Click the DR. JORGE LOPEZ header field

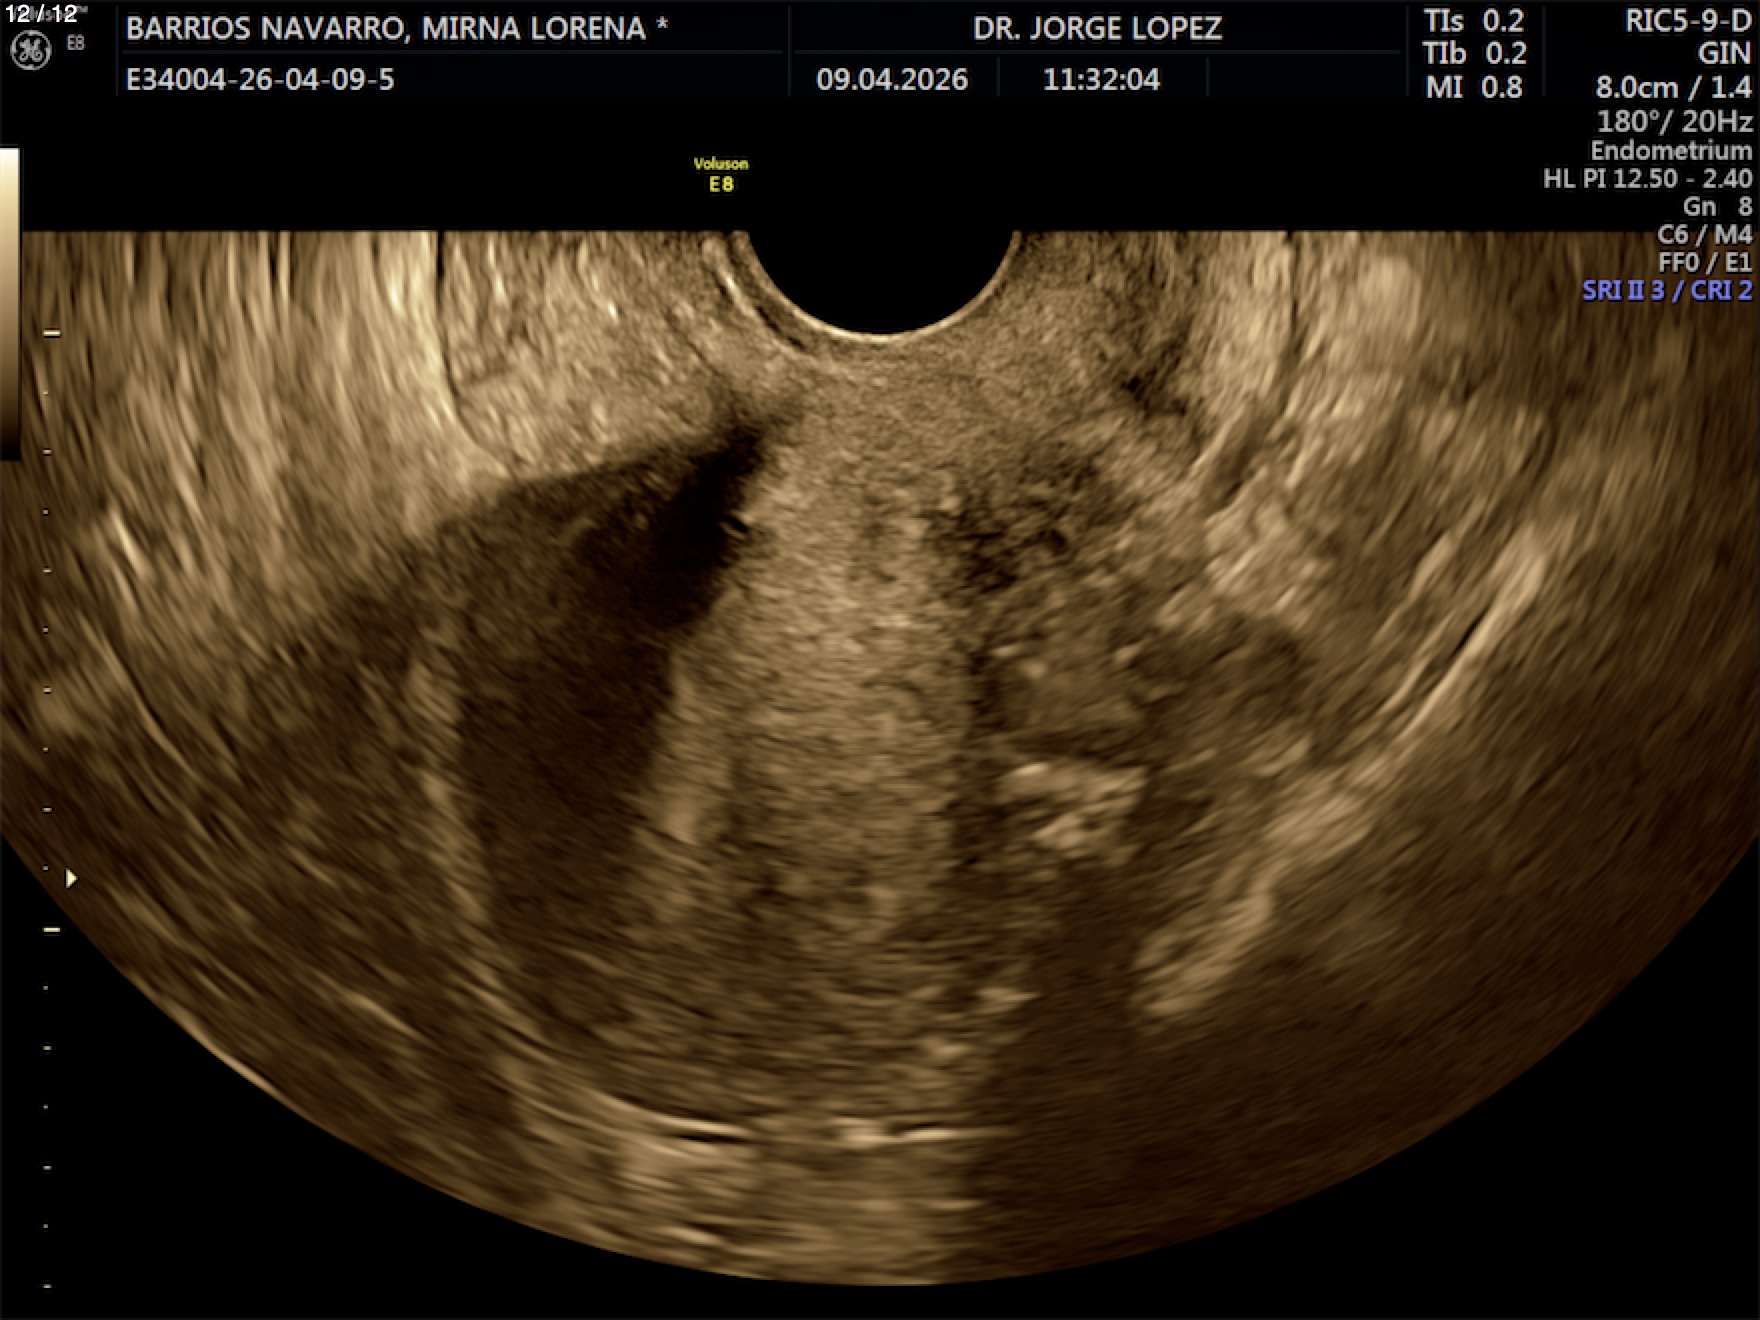click(x=1097, y=28)
